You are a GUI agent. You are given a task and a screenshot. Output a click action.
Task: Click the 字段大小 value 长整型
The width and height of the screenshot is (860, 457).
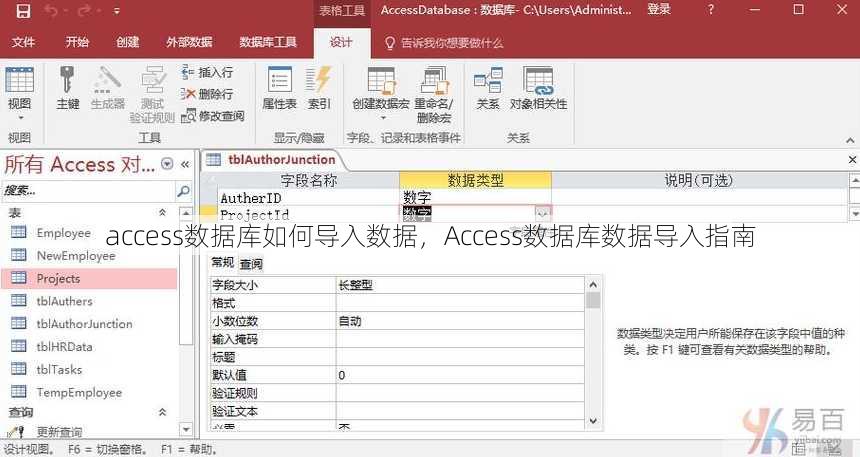(460, 285)
